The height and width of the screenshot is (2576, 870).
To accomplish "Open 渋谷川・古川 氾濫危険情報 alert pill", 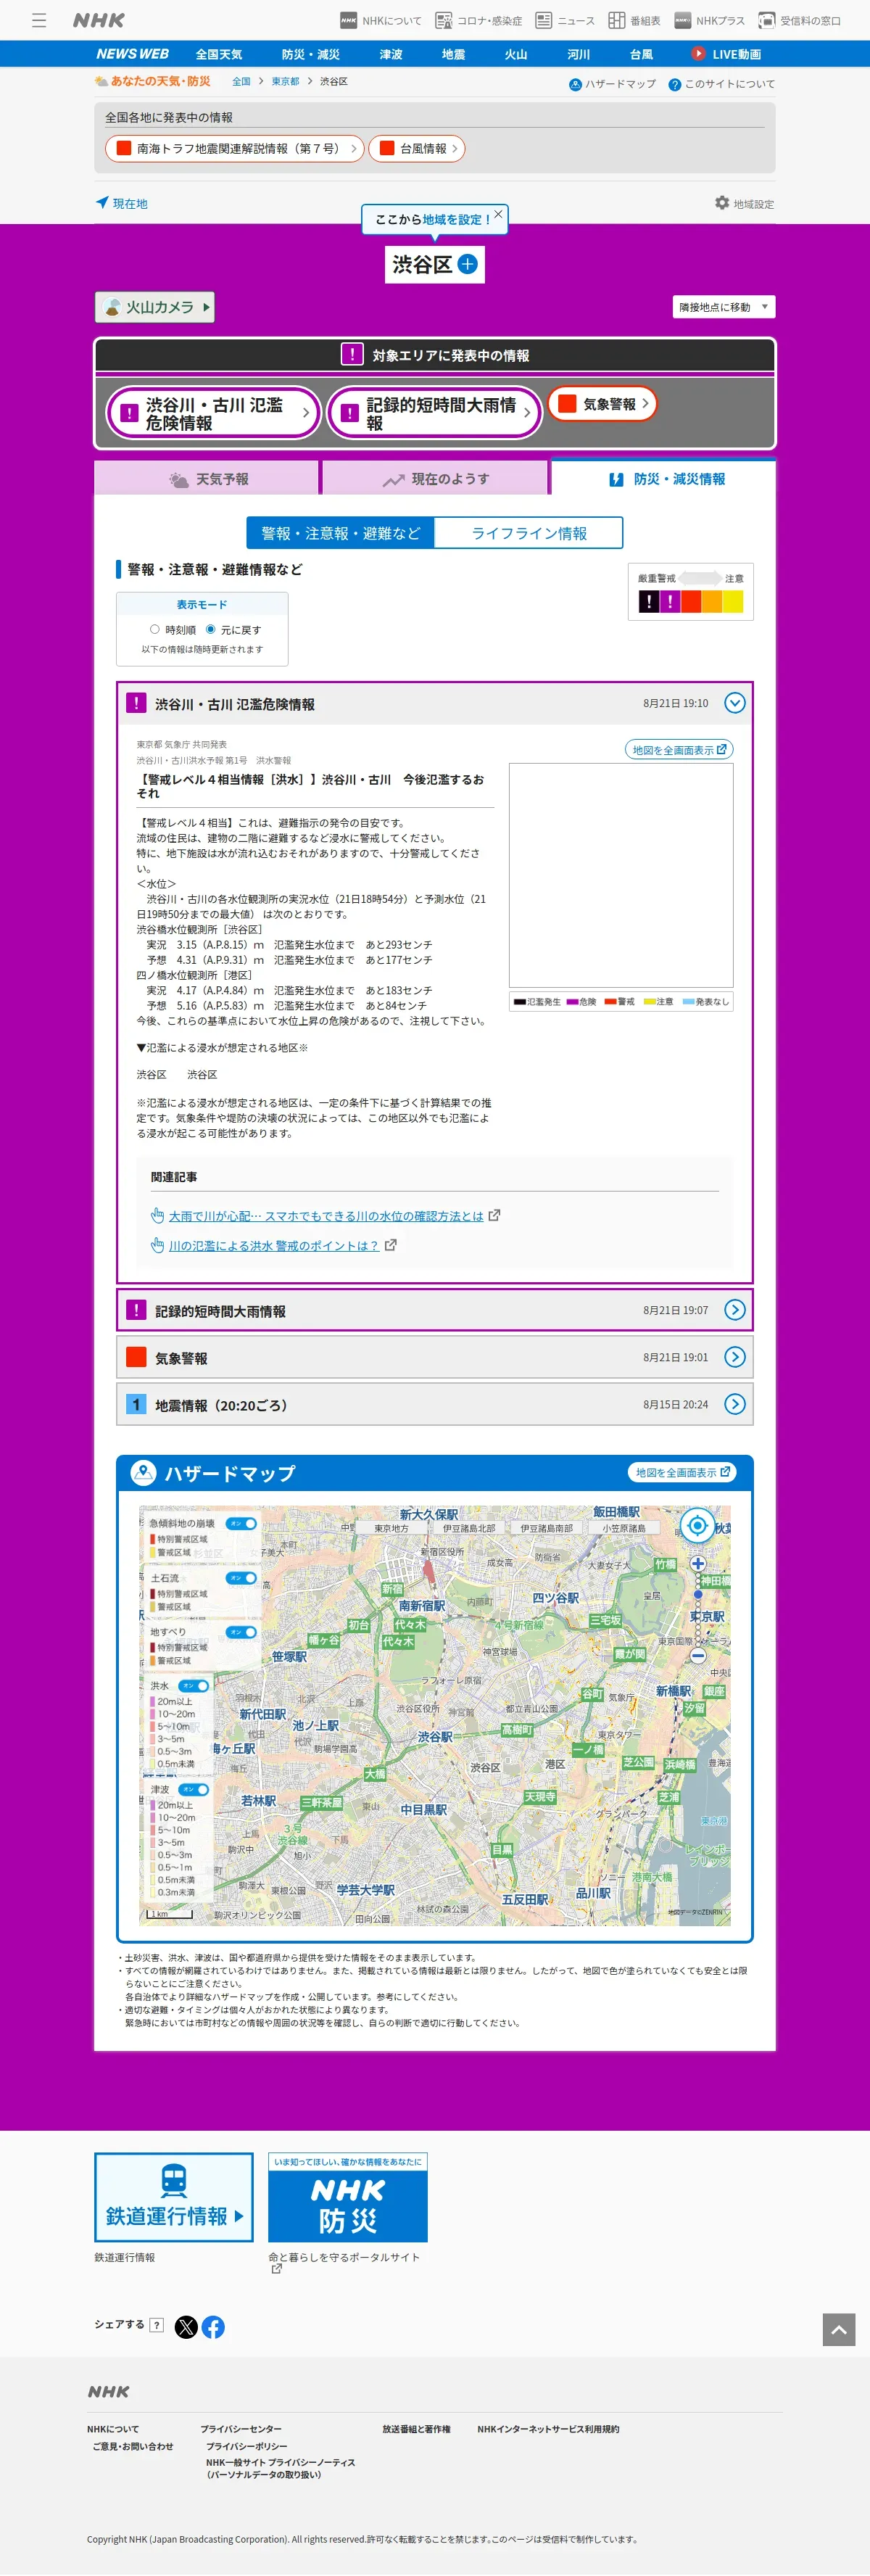I will point(214,413).
